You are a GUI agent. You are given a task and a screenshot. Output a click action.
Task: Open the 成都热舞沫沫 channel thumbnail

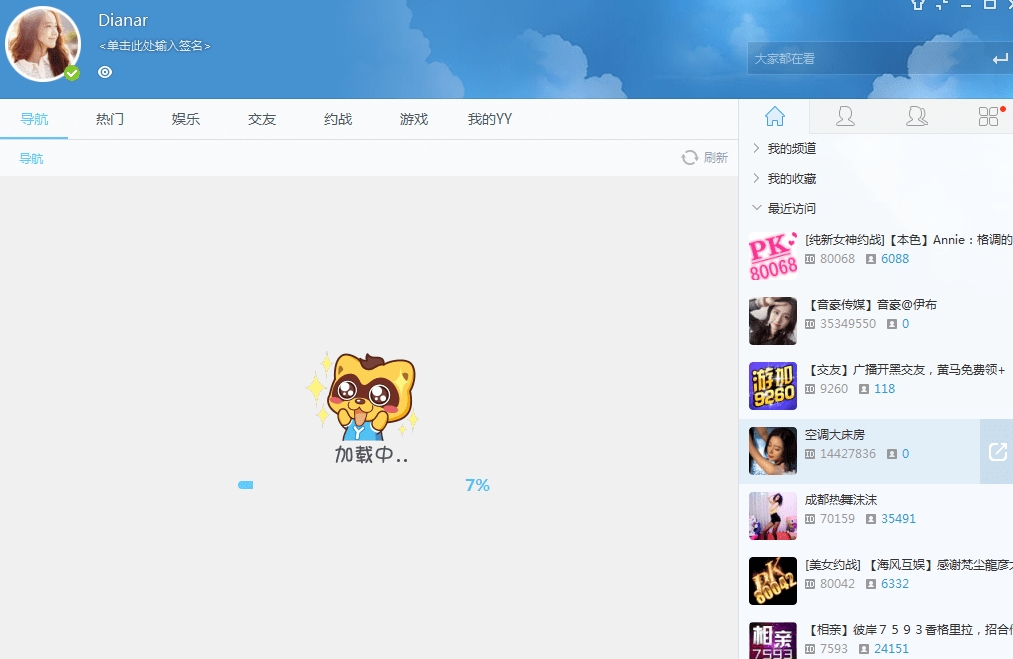773,516
